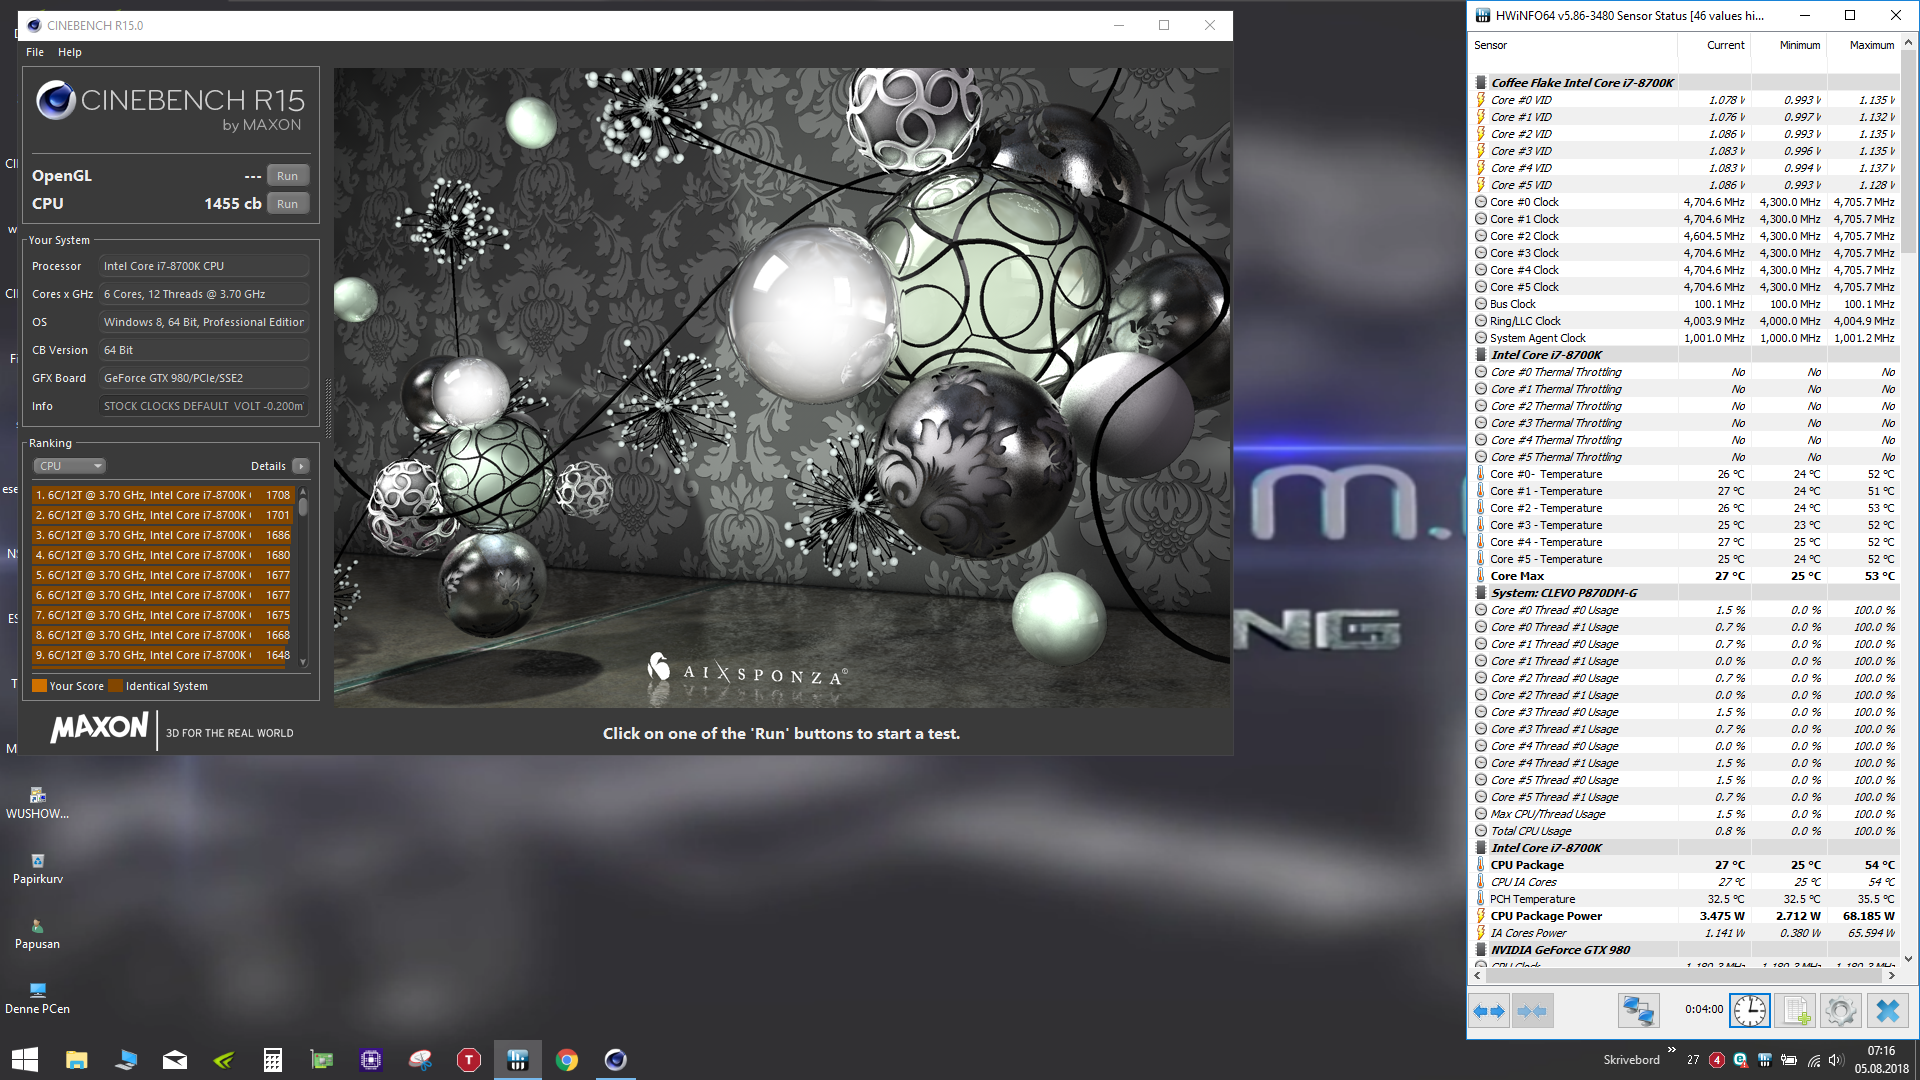Open Cinebench Help menu
This screenshot has height=1080, width=1920.
click(70, 52)
